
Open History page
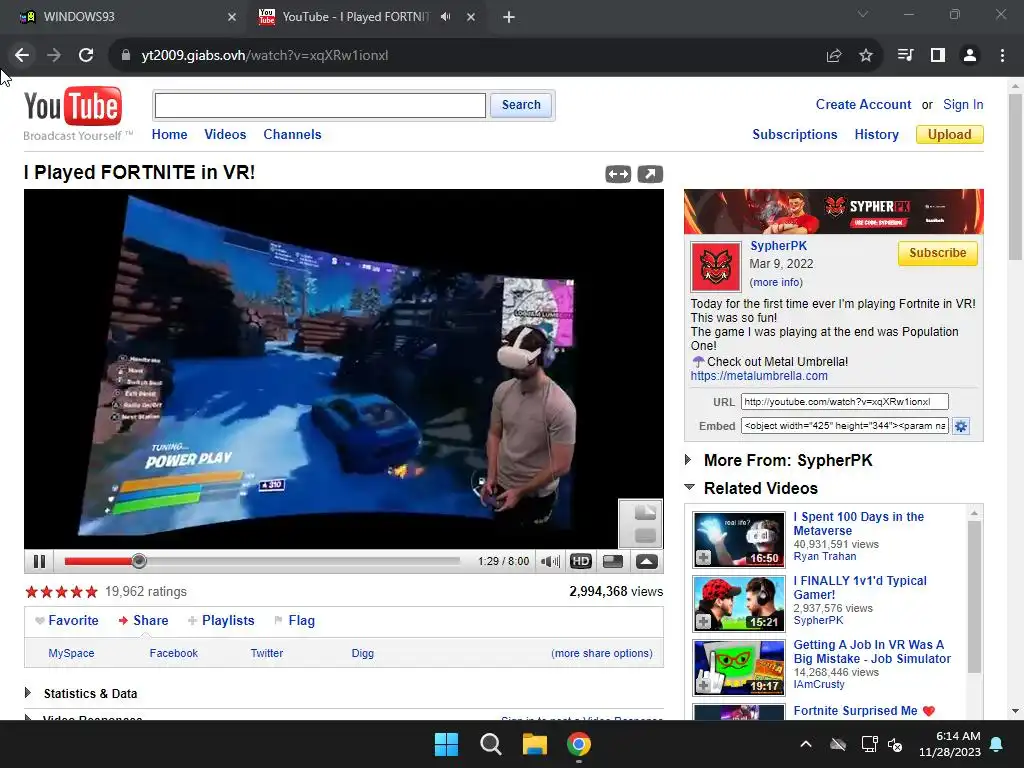pos(876,135)
